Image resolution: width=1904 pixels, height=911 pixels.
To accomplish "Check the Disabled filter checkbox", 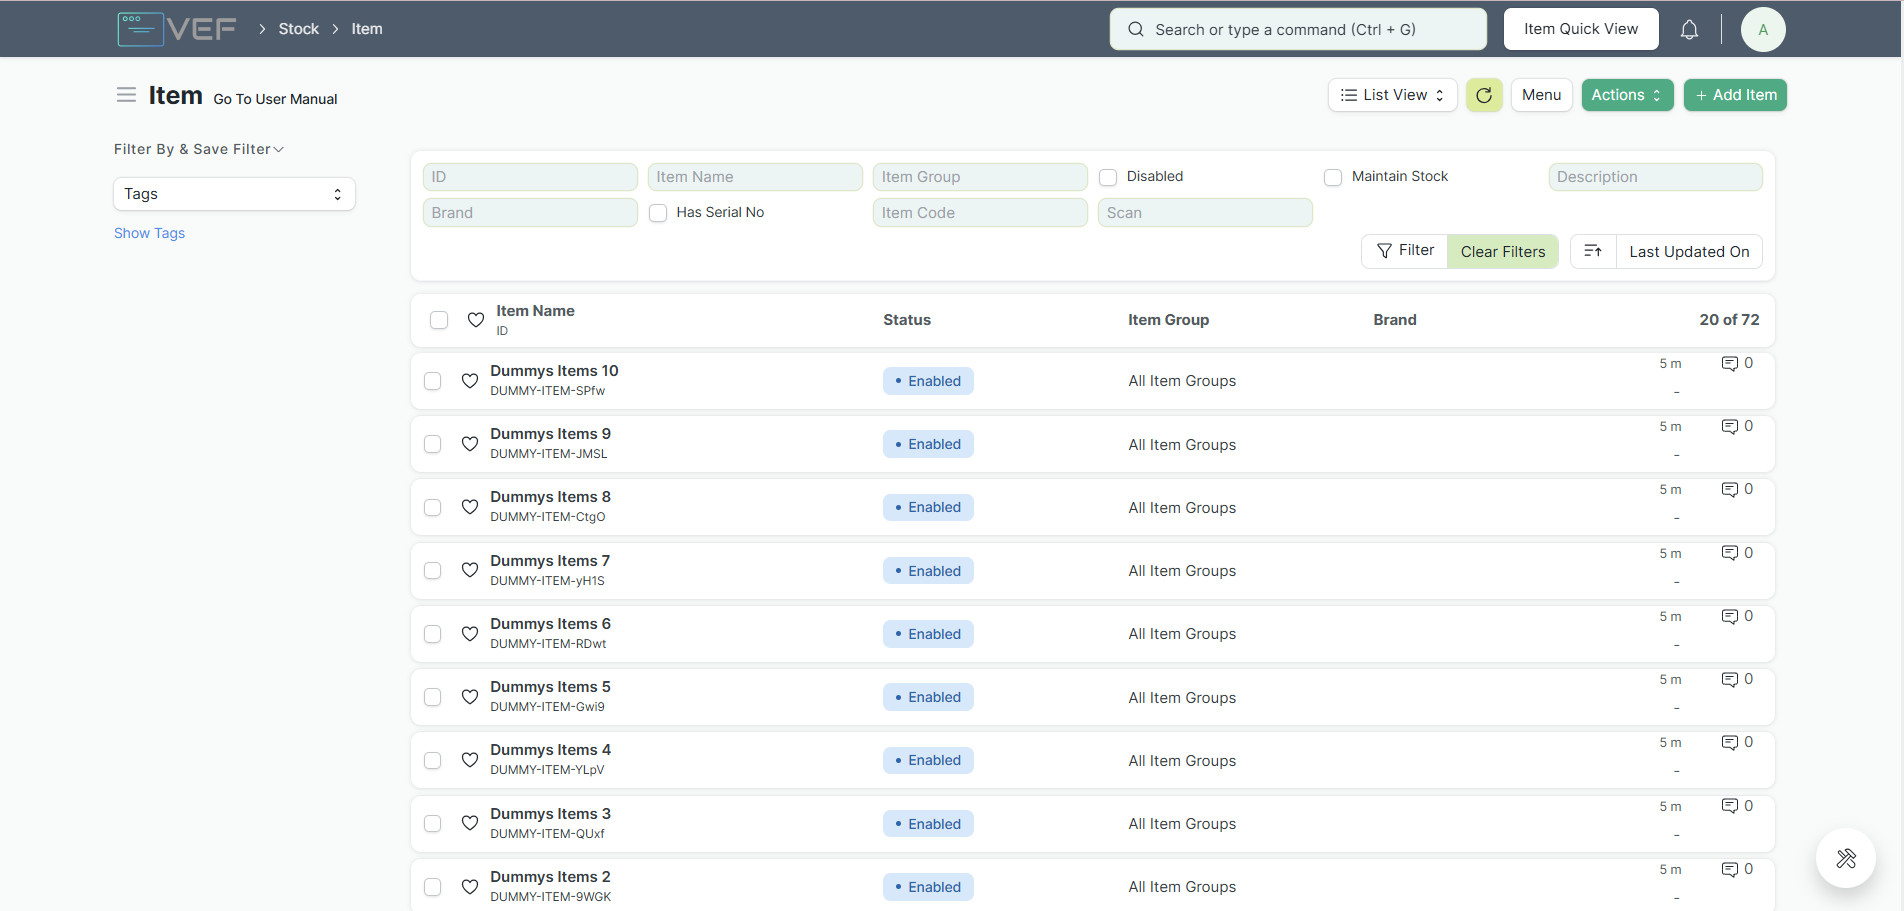I will click(1108, 177).
